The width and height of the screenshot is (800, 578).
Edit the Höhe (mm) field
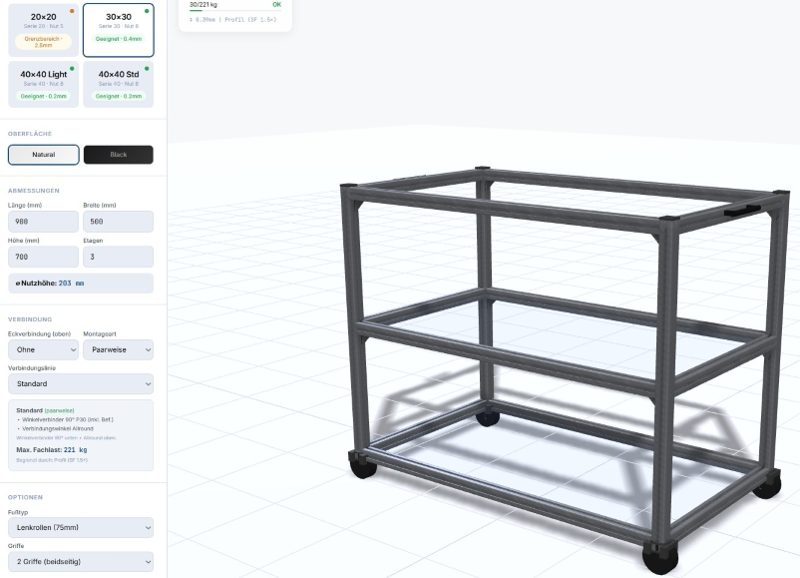point(43,257)
